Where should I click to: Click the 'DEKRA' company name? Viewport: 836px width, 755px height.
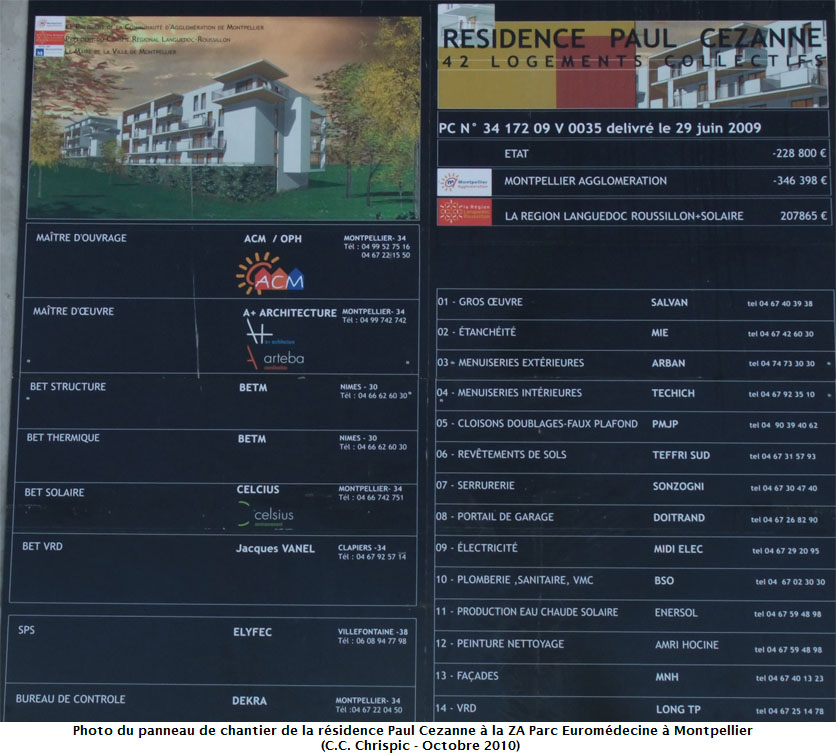pos(249,701)
